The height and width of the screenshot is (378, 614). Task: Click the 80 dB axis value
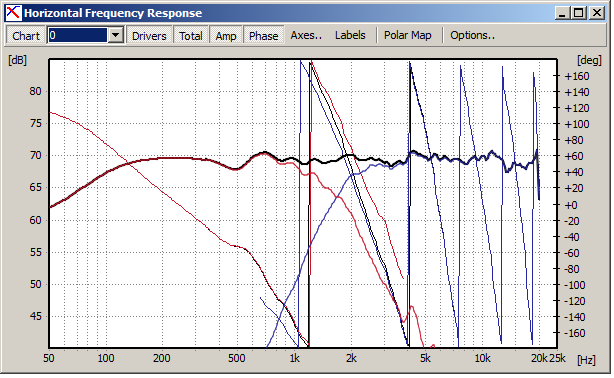pyautogui.click(x=35, y=91)
